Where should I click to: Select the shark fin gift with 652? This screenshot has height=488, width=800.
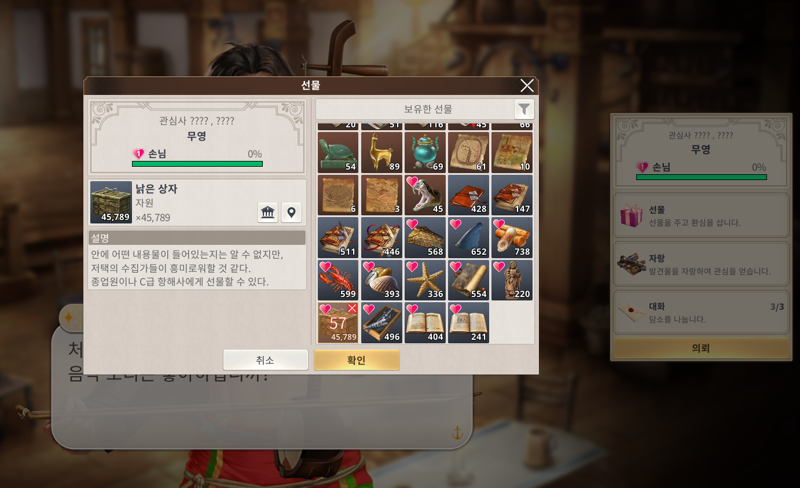click(x=468, y=237)
